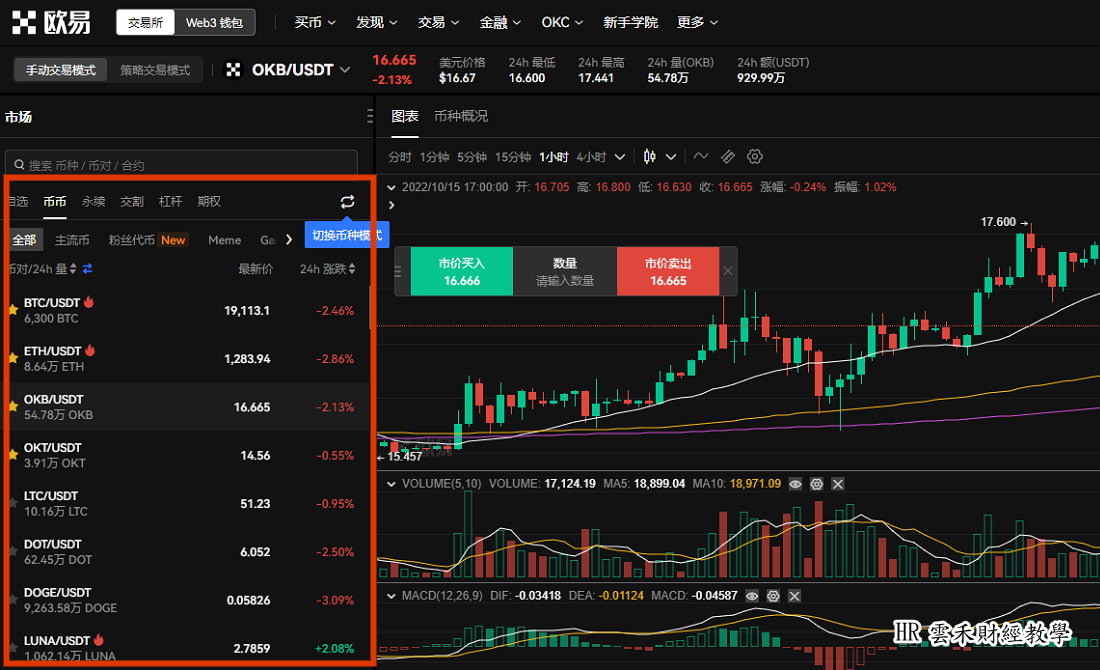Image resolution: width=1100 pixels, height=670 pixels.
Task: Click the hot flame icon on BTC/USDT
Action: click(x=89, y=302)
